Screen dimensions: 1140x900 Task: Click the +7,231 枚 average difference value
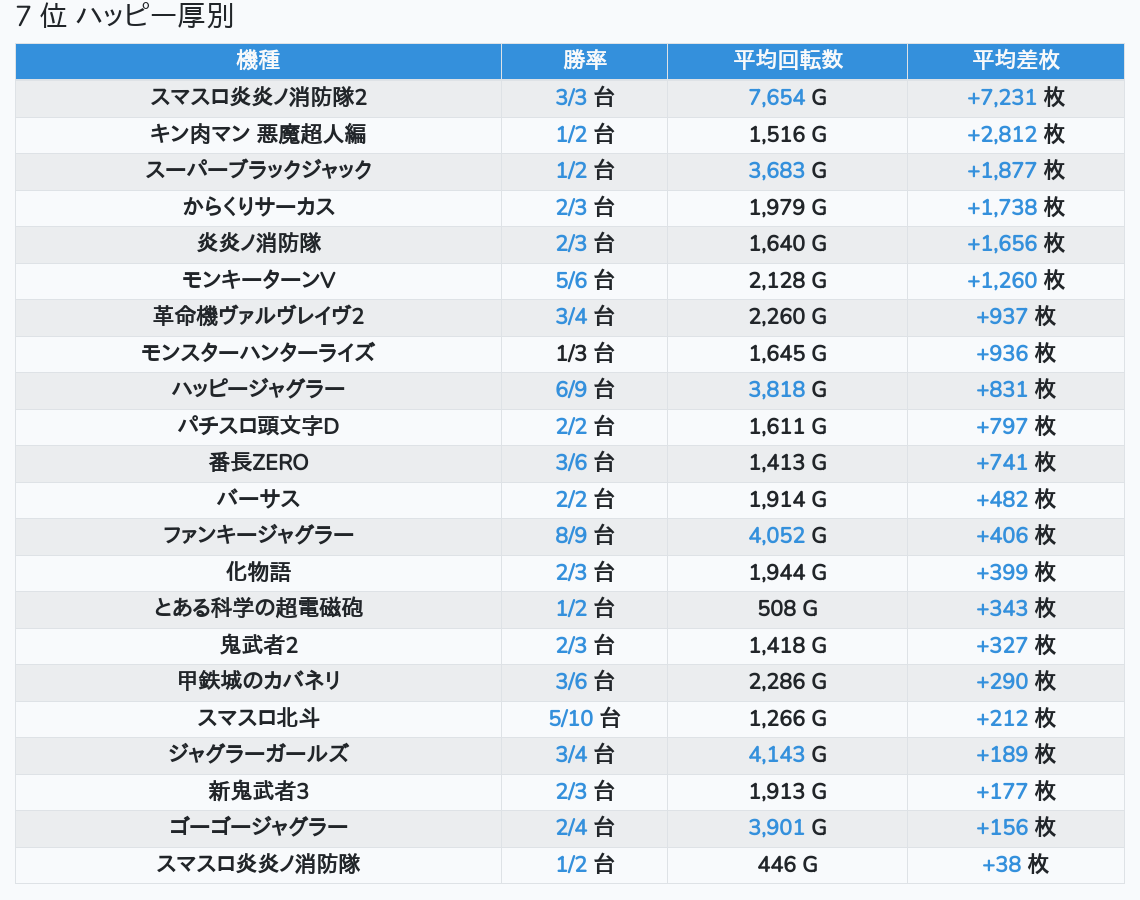point(1015,97)
